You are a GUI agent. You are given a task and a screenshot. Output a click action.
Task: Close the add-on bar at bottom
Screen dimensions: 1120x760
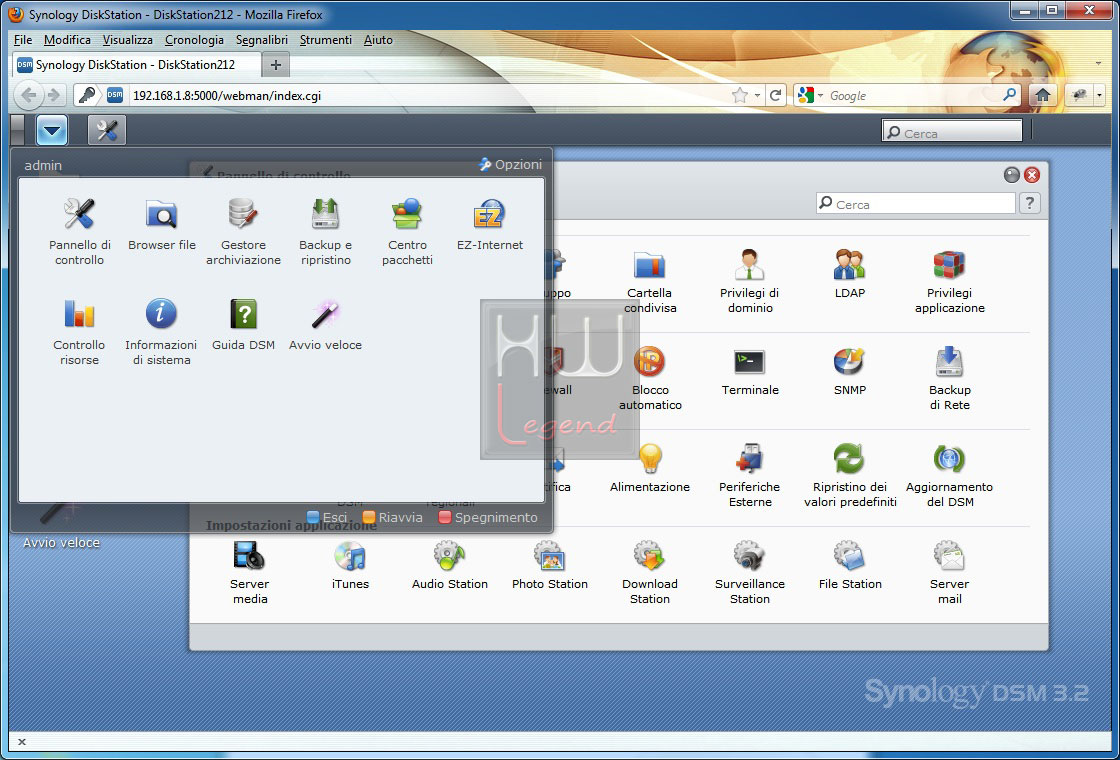(x=21, y=742)
